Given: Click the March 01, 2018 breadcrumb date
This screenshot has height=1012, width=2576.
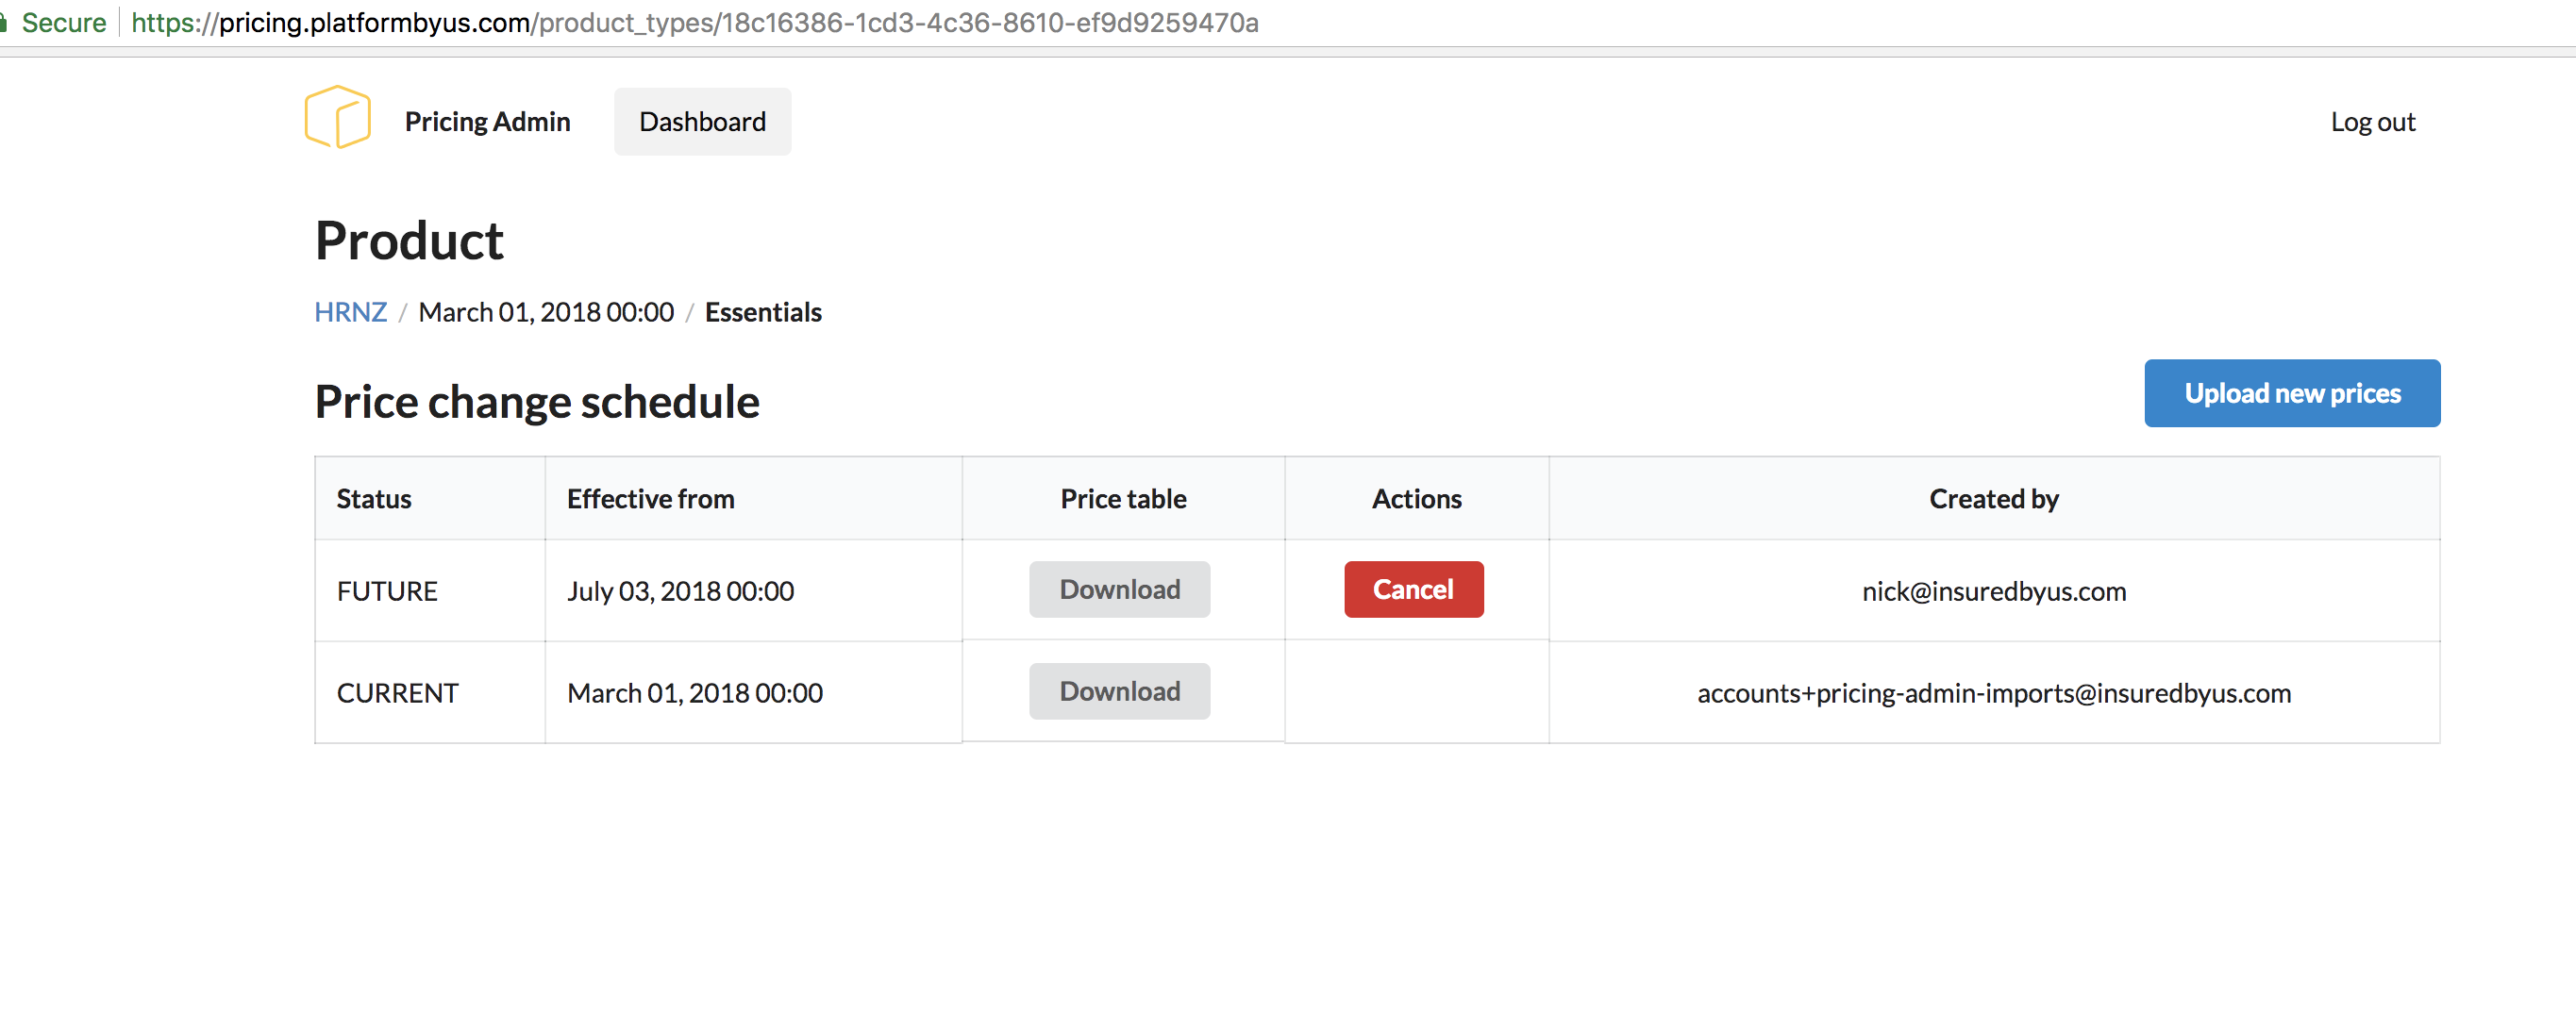Looking at the screenshot, I should [x=546, y=312].
